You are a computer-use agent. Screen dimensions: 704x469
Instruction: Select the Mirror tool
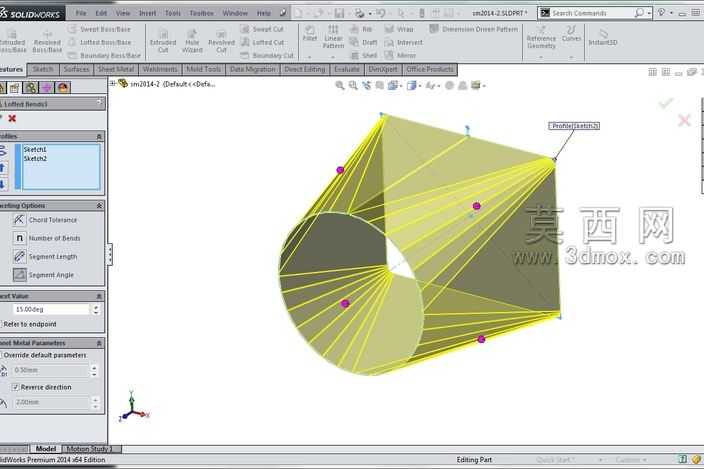point(400,56)
